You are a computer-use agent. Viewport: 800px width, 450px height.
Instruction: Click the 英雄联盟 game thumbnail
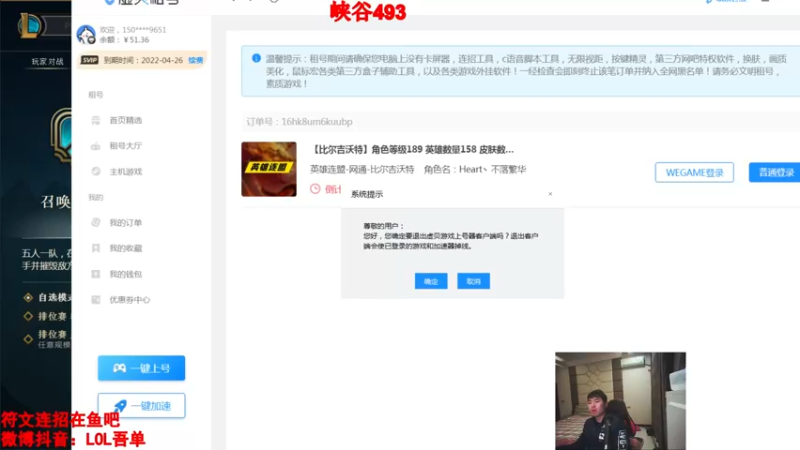pyautogui.click(x=269, y=169)
